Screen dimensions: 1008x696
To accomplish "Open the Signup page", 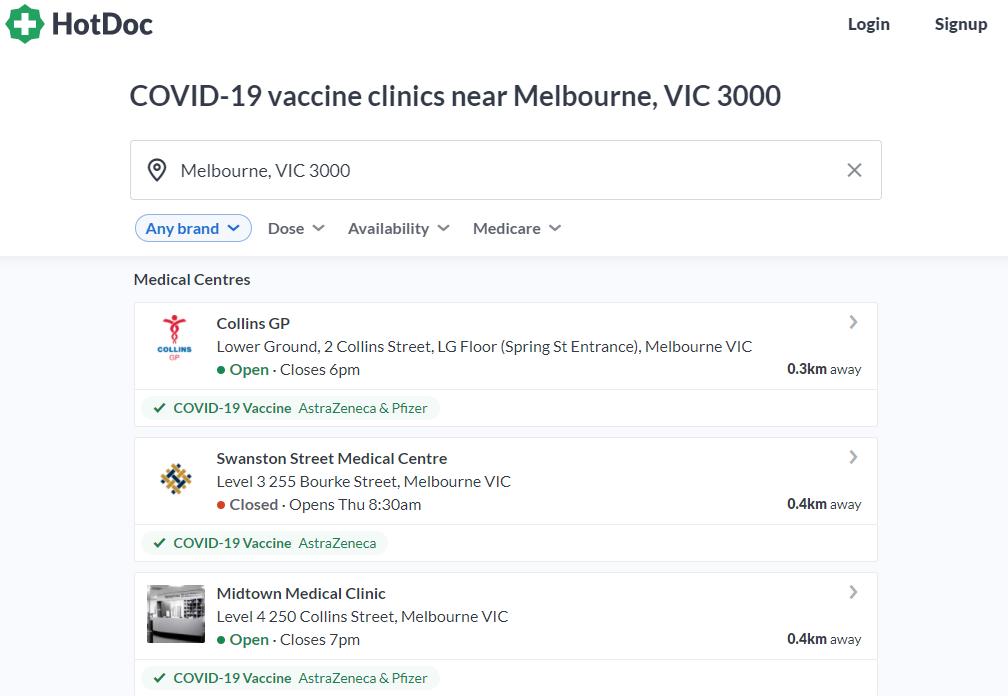I will [960, 24].
